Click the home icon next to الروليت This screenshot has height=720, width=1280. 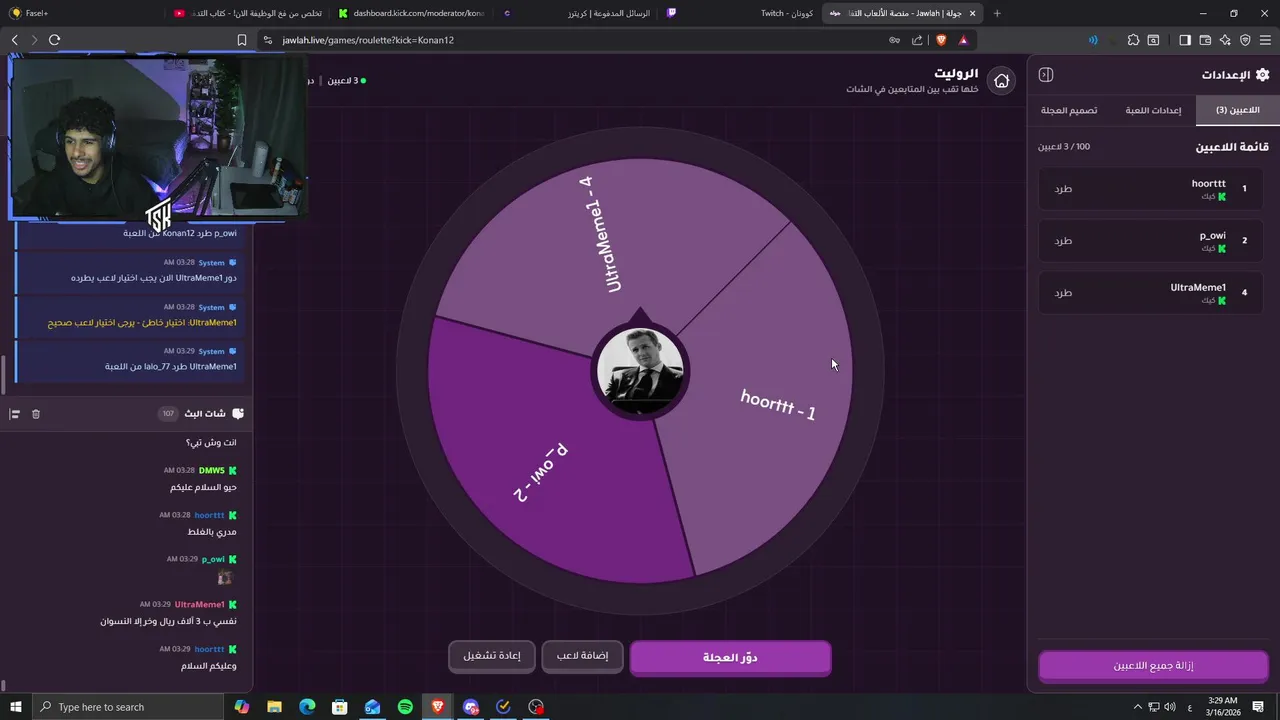[1001, 81]
